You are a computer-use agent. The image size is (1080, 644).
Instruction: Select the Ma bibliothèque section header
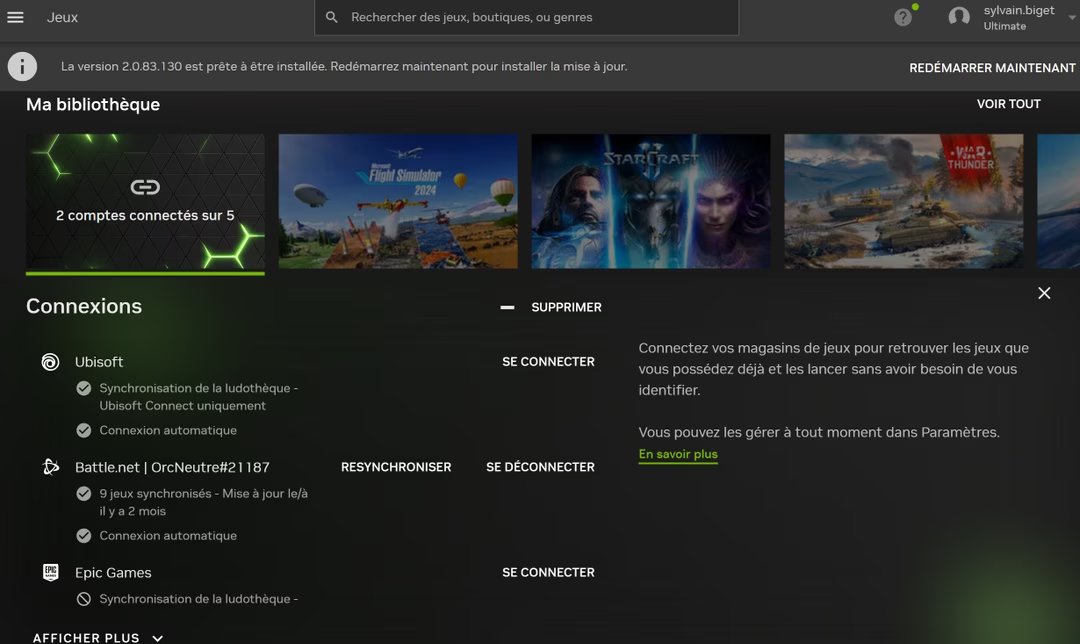pyautogui.click(x=92, y=104)
